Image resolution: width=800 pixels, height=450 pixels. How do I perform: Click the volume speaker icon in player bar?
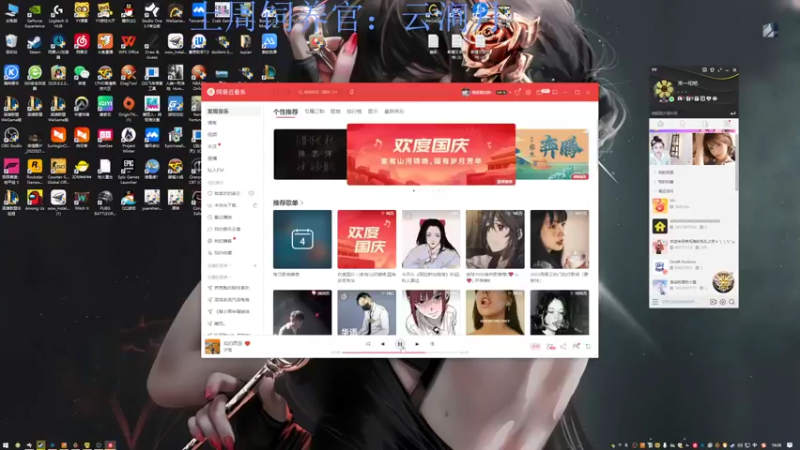(x=563, y=346)
